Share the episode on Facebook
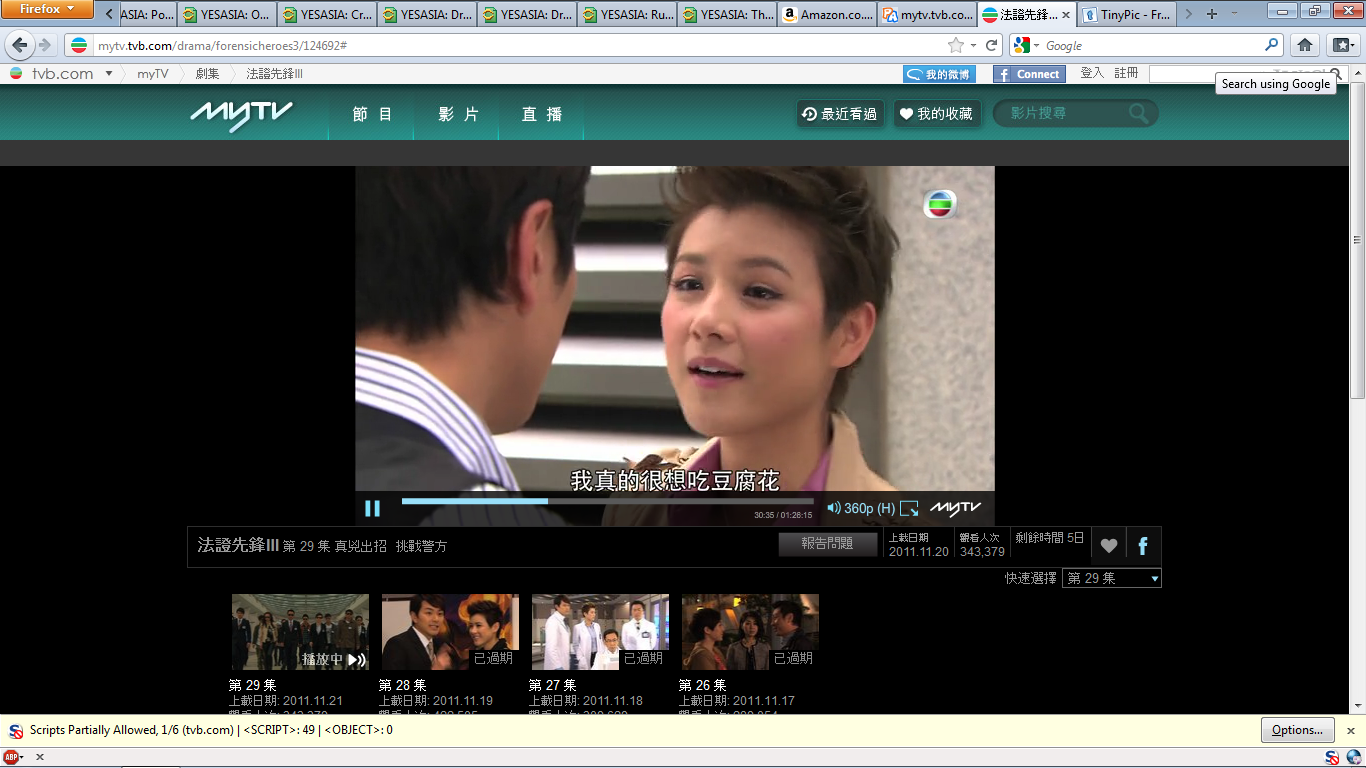The width and height of the screenshot is (1366, 768). (1143, 546)
